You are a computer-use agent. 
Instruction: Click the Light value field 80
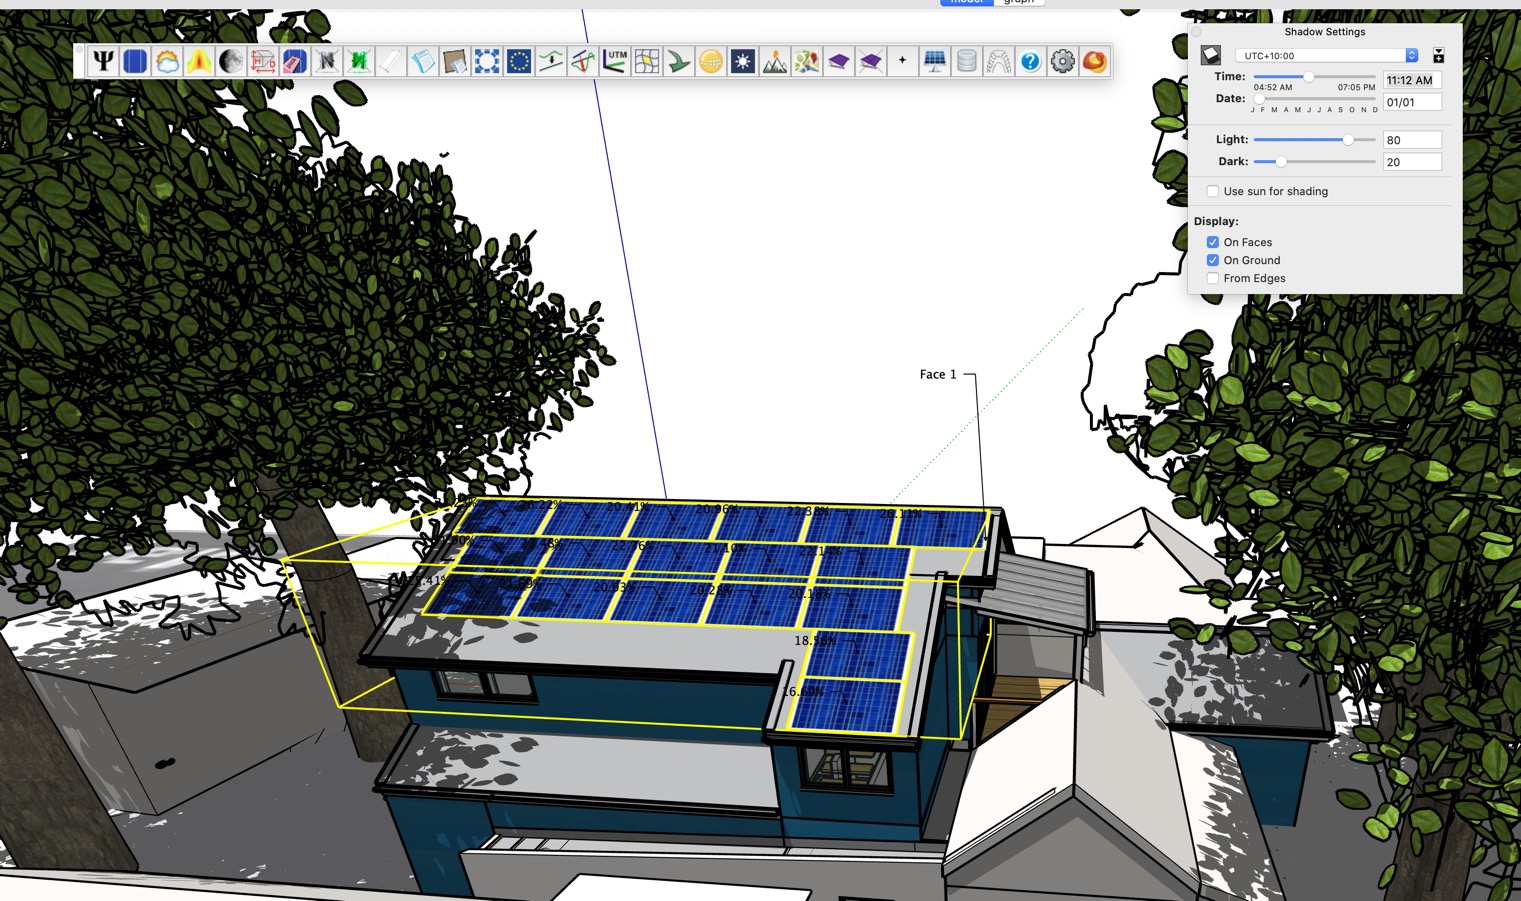tap(1412, 140)
